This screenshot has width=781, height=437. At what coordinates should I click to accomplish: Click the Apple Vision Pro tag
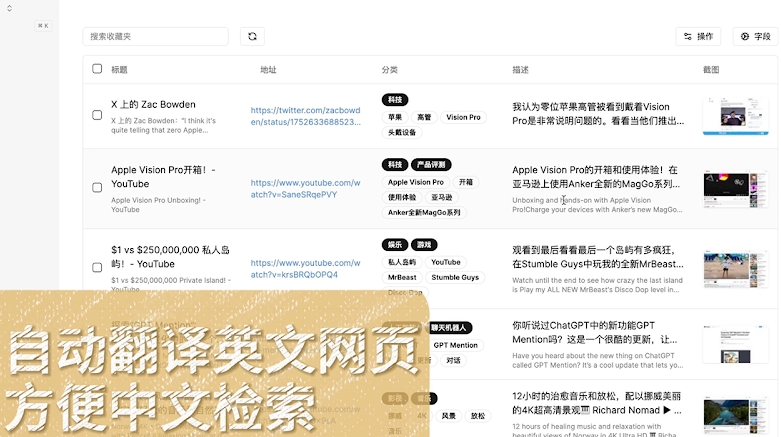coord(416,182)
